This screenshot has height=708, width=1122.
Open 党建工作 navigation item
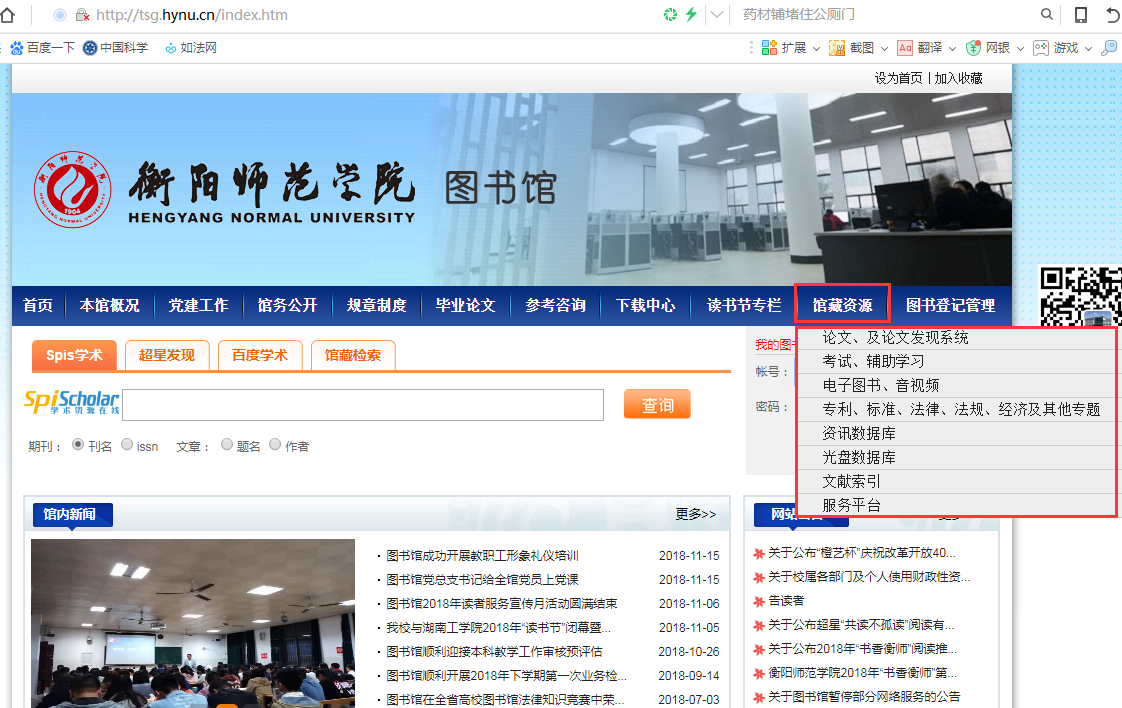click(198, 306)
